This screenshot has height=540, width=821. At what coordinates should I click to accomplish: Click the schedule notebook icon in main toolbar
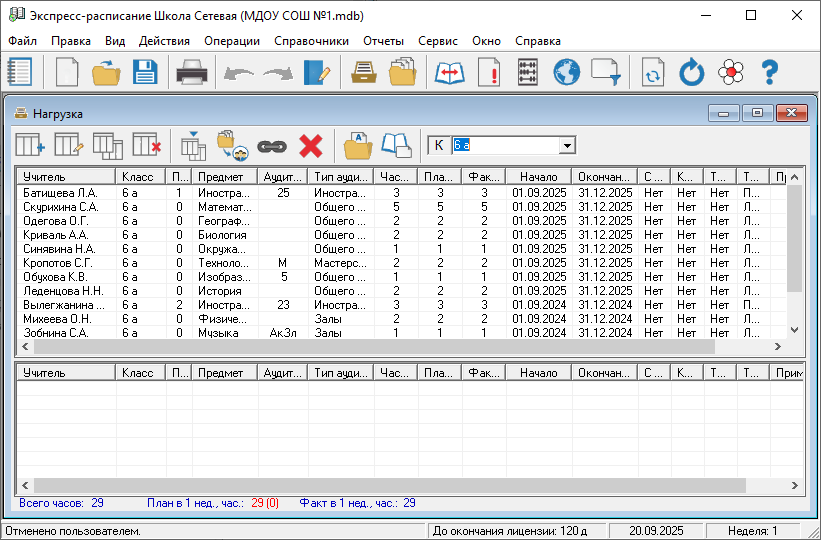[x=19, y=72]
